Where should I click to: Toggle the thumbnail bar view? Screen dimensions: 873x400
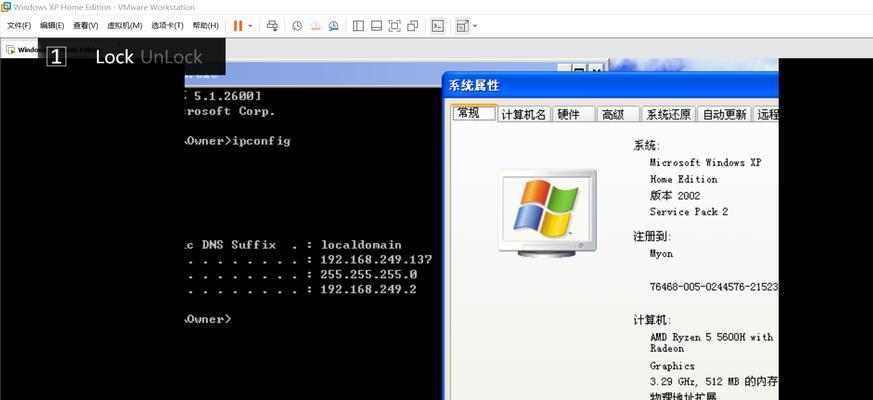(376, 26)
